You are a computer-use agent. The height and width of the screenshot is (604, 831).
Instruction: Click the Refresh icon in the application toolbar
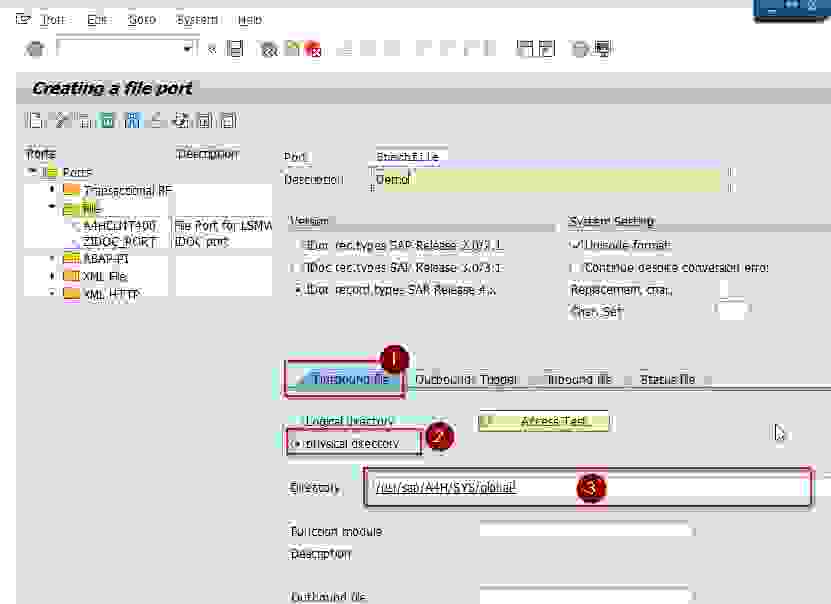pyautogui.click(x=178, y=121)
